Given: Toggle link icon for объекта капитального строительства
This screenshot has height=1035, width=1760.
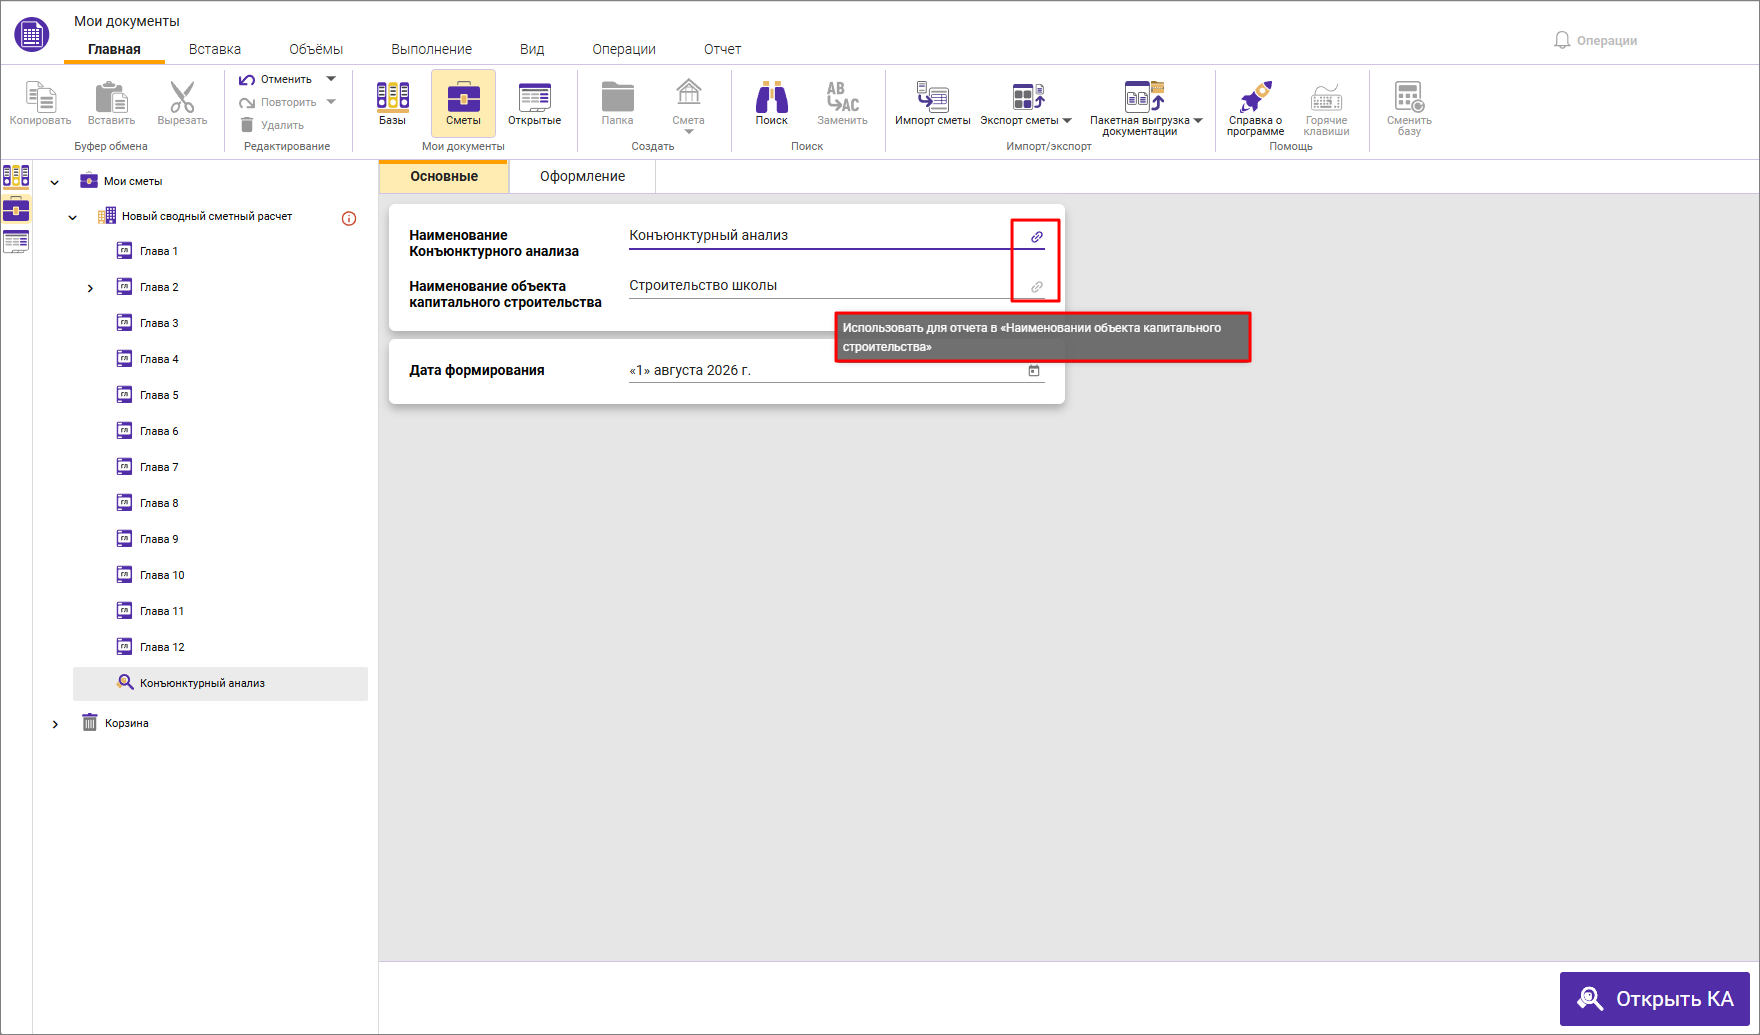Looking at the screenshot, I should pyautogui.click(x=1037, y=287).
